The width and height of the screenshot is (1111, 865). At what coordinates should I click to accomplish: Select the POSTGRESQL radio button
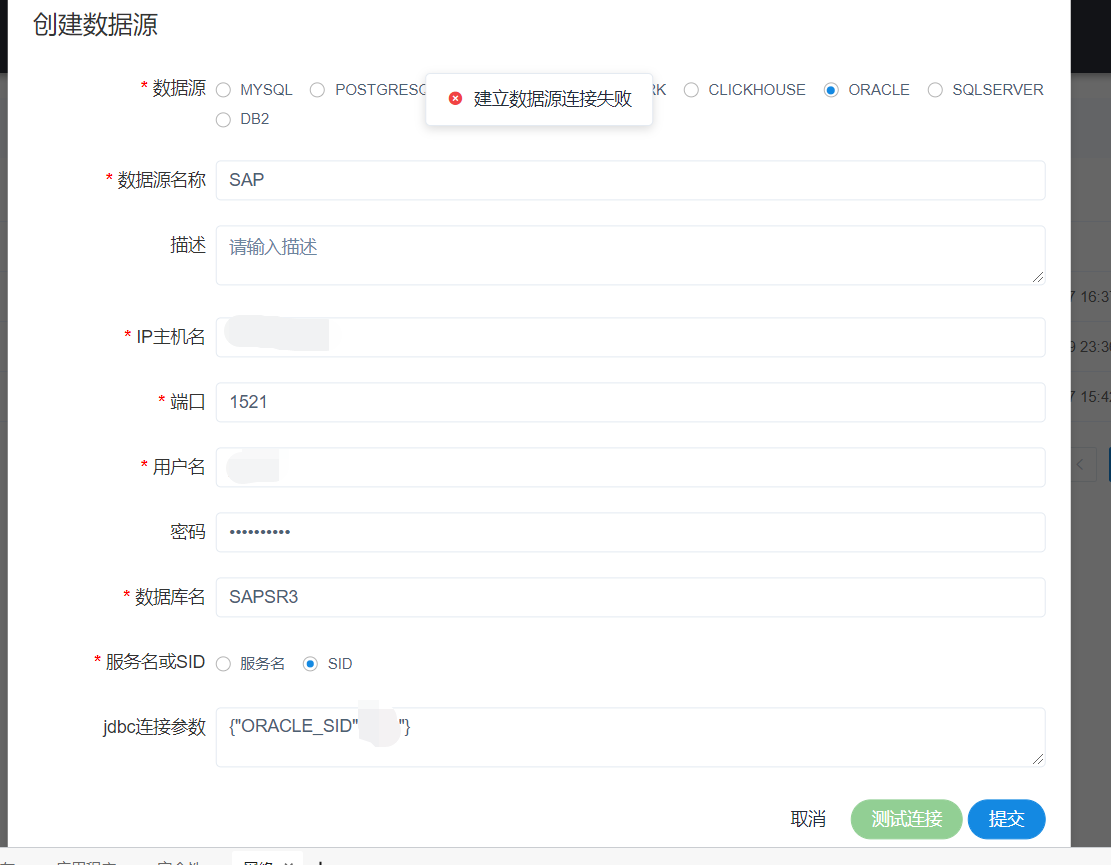pos(316,89)
